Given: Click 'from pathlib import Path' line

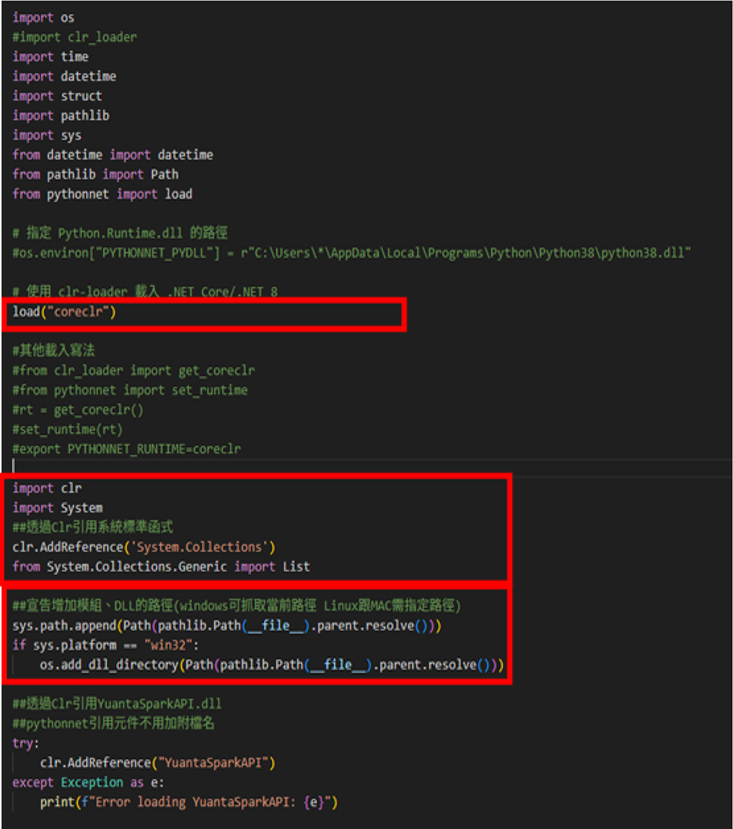Looking at the screenshot, I should click(x=96, y=174).
